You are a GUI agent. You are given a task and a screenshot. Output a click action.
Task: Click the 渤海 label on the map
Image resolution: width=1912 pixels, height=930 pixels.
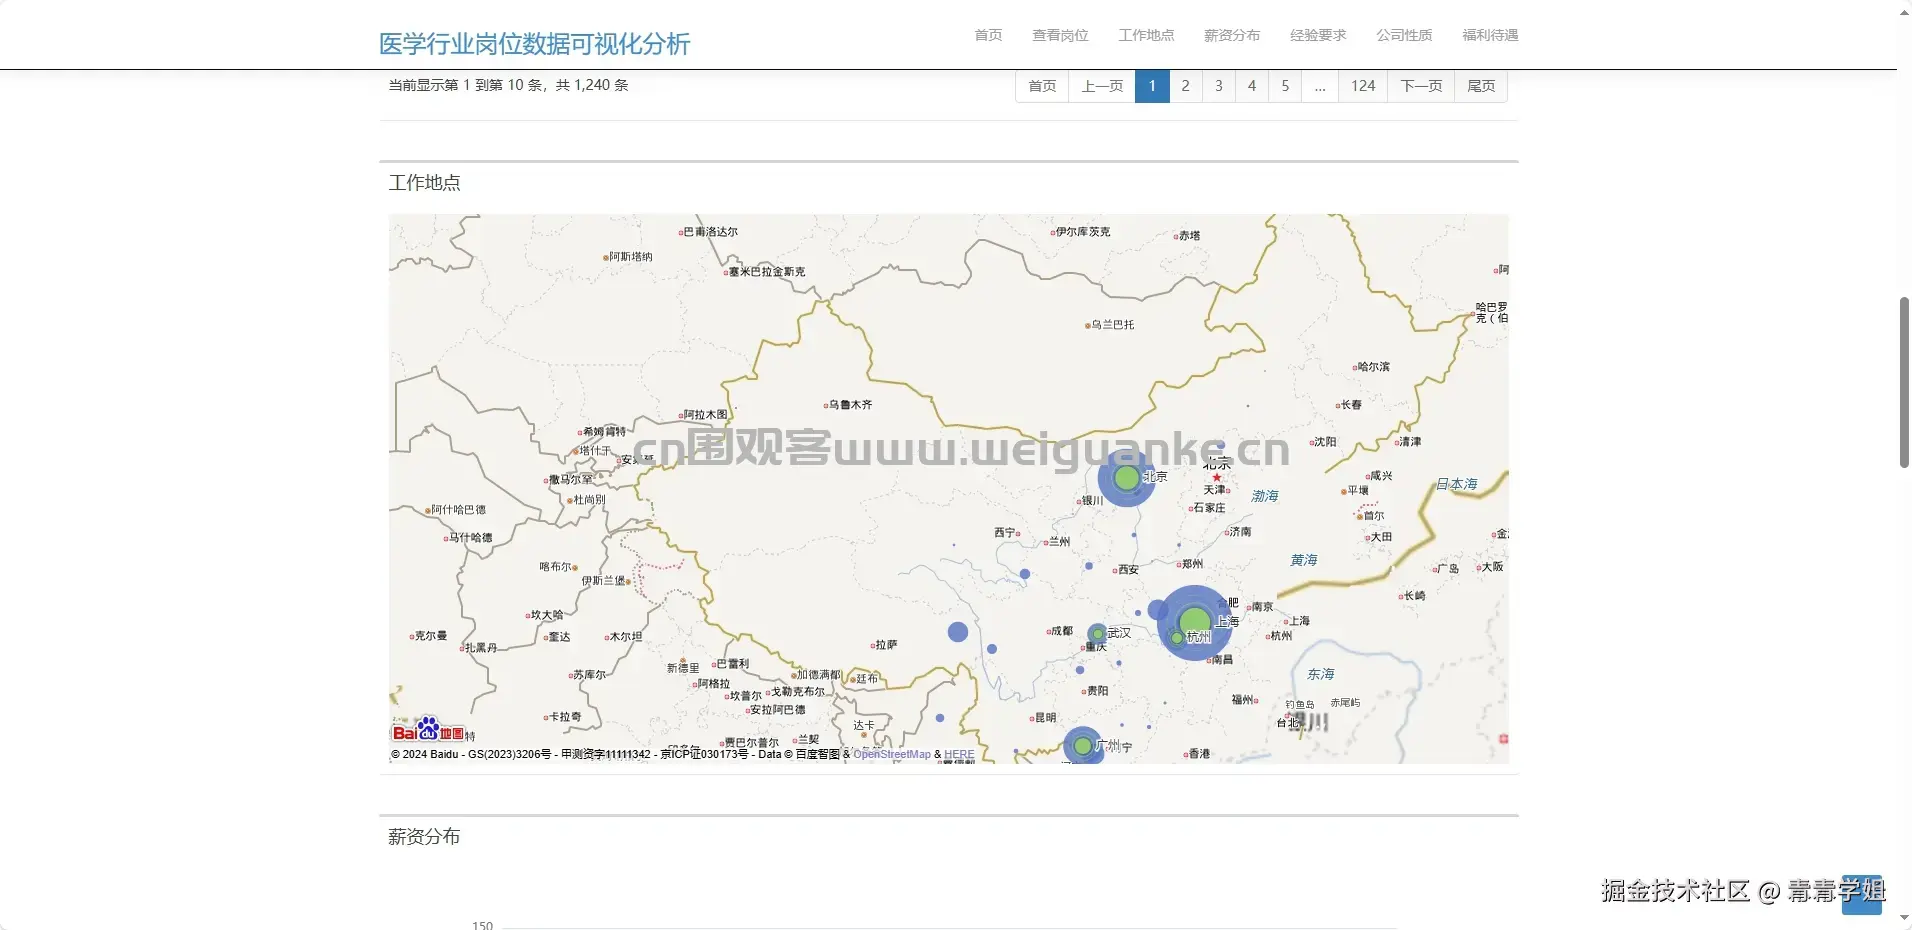[x=1265, y=496]
